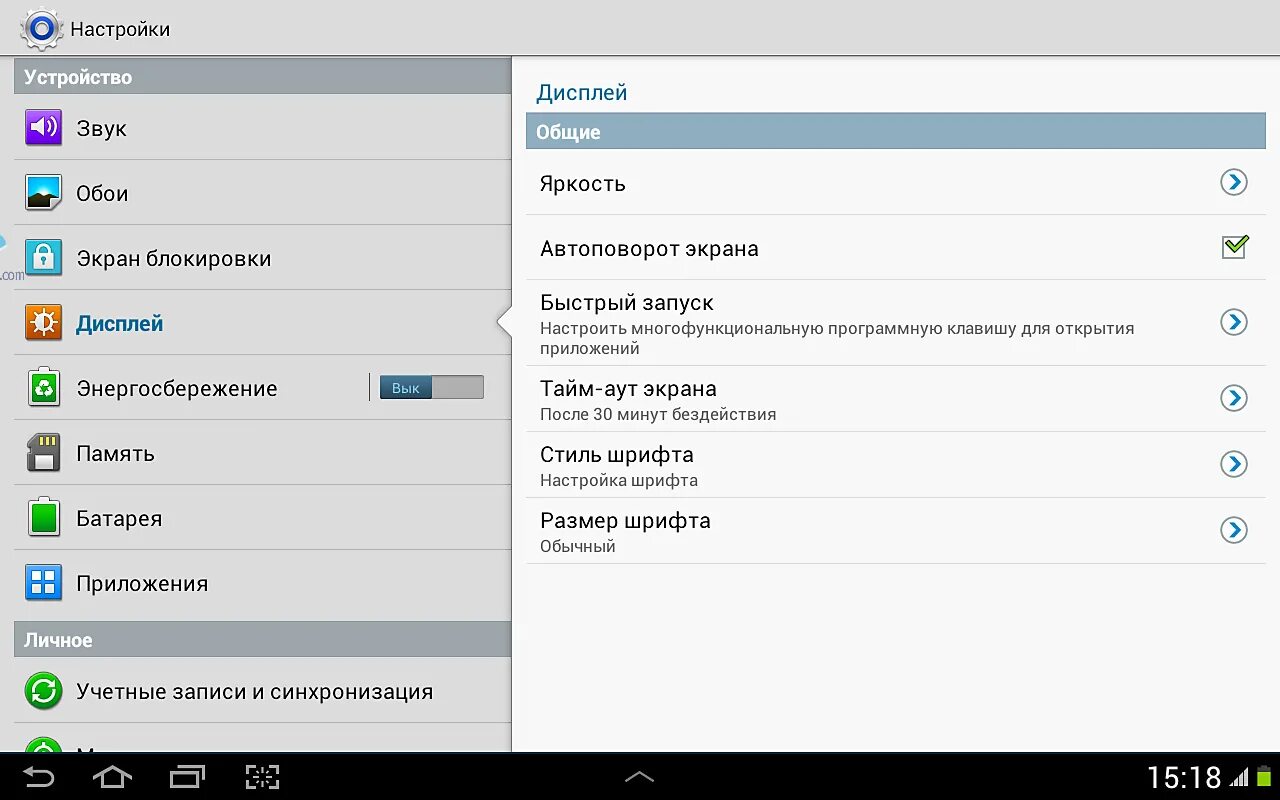
Task: Tap the Display (Дисплей) sun icon
Action: pyautogui.click(x=44, y=323)
